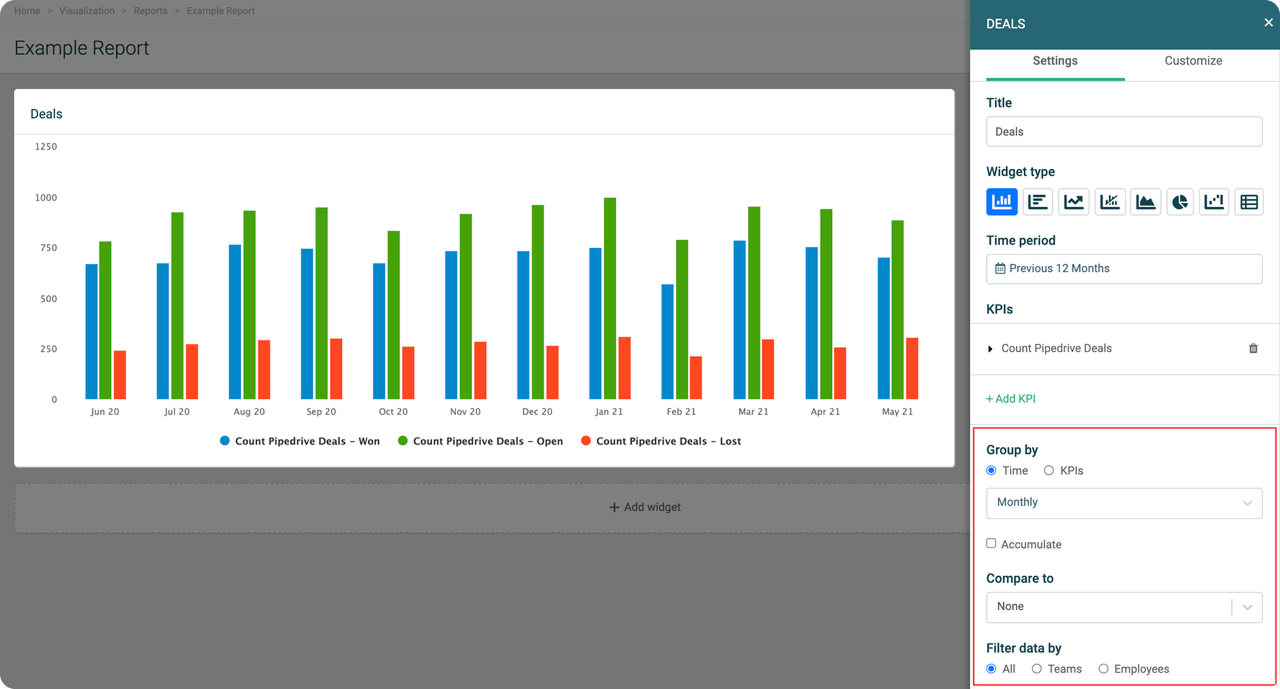The height and width of the screenshot is (689, 1280).
Task: Enable the Accumulate checkbox
Action: tap(991, 544)
